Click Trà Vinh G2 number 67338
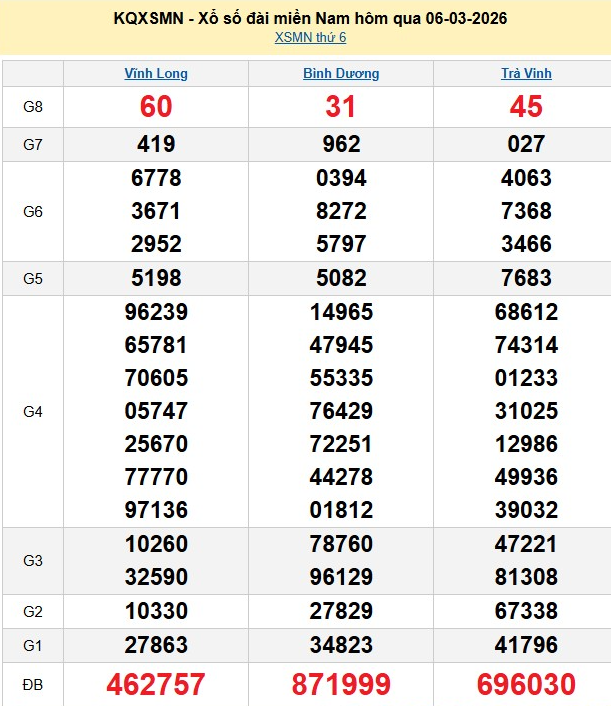 click(x=526, y=611)
